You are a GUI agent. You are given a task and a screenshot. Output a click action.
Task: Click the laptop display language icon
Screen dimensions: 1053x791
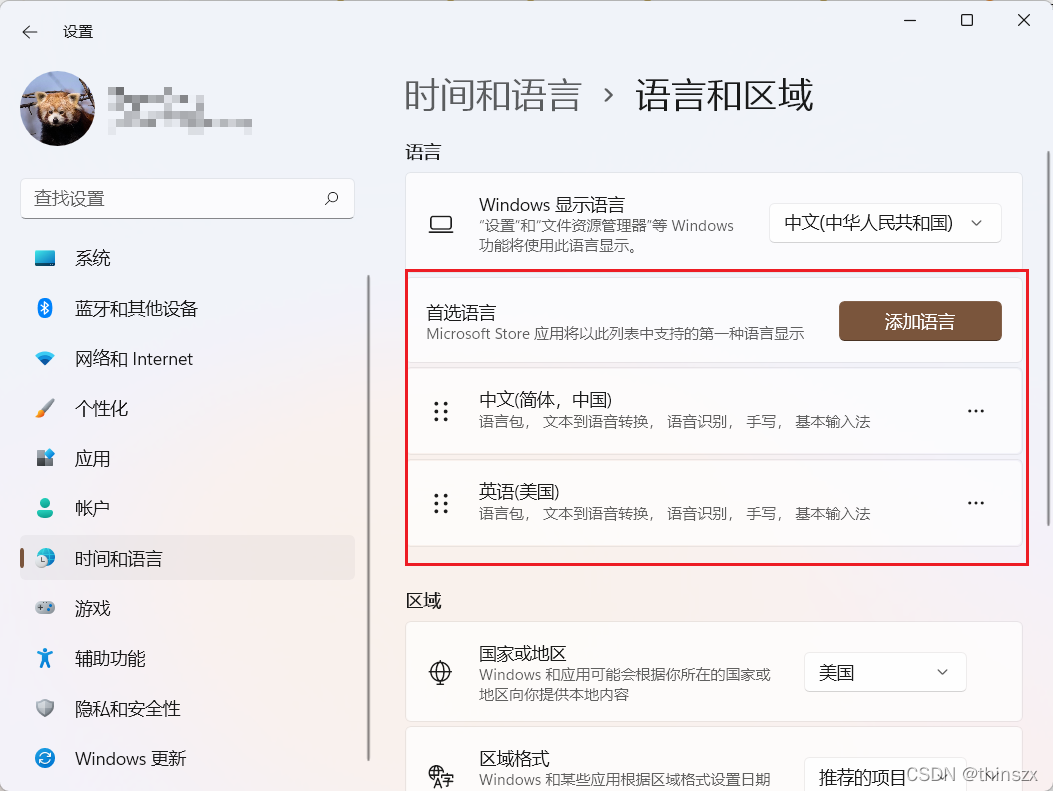pyautogui.click(x=441, y=224)
